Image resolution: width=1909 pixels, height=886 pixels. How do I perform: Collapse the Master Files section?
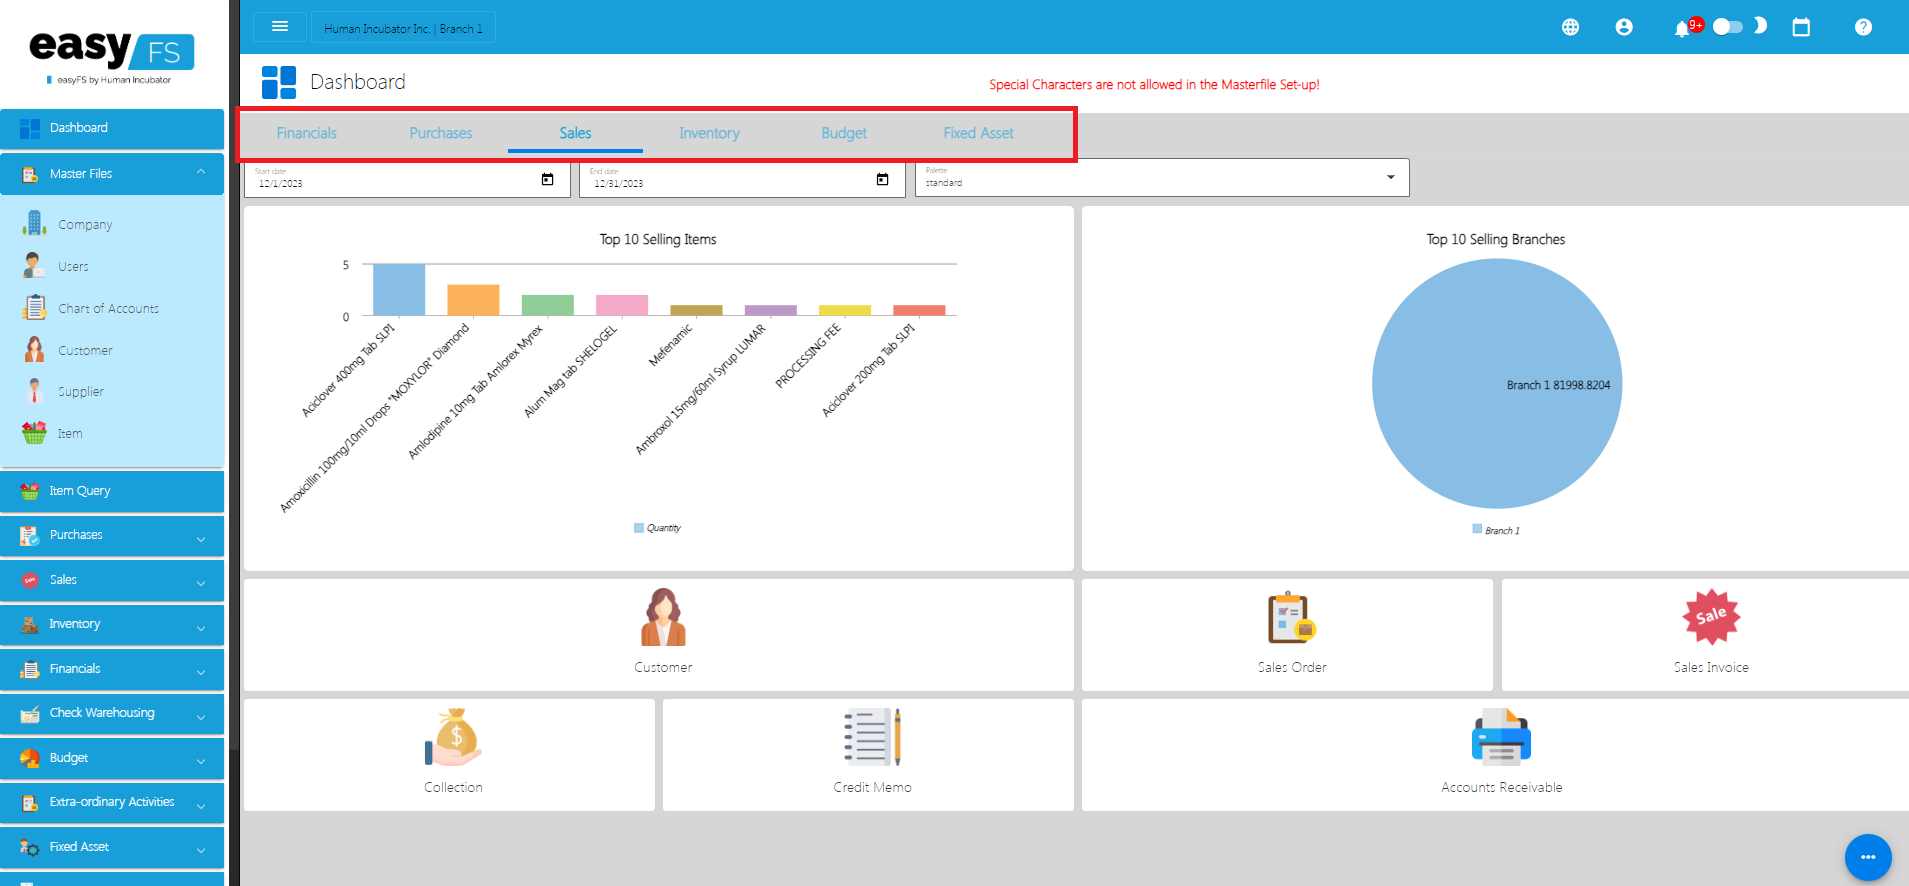point(112,173)
